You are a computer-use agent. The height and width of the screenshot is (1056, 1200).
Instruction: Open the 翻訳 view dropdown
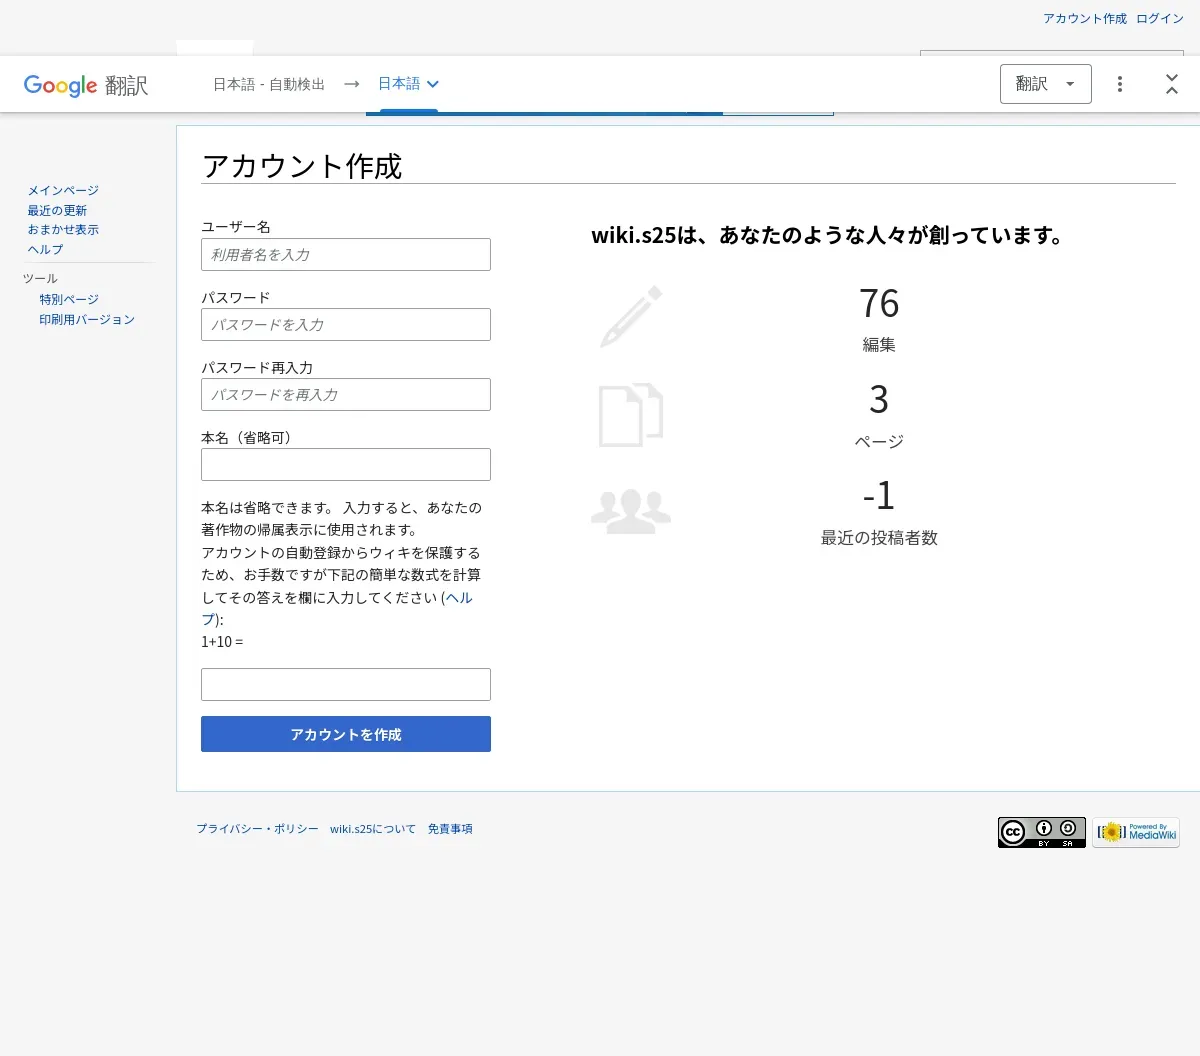click(1045, 84)
